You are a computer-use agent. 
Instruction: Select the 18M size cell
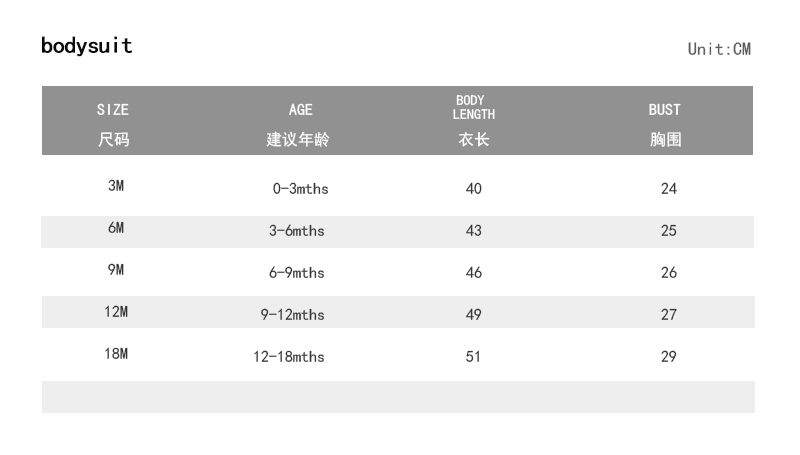(116, 354)
